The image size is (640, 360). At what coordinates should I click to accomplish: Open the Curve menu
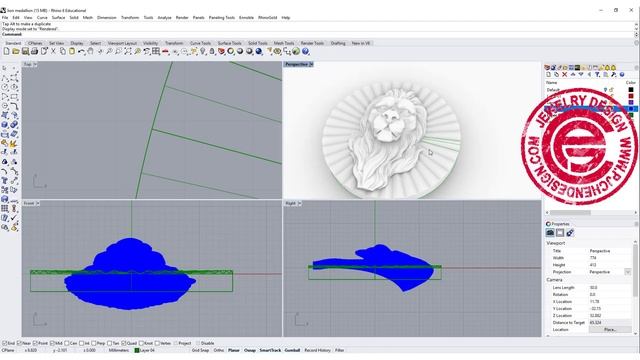coord(42,18)
